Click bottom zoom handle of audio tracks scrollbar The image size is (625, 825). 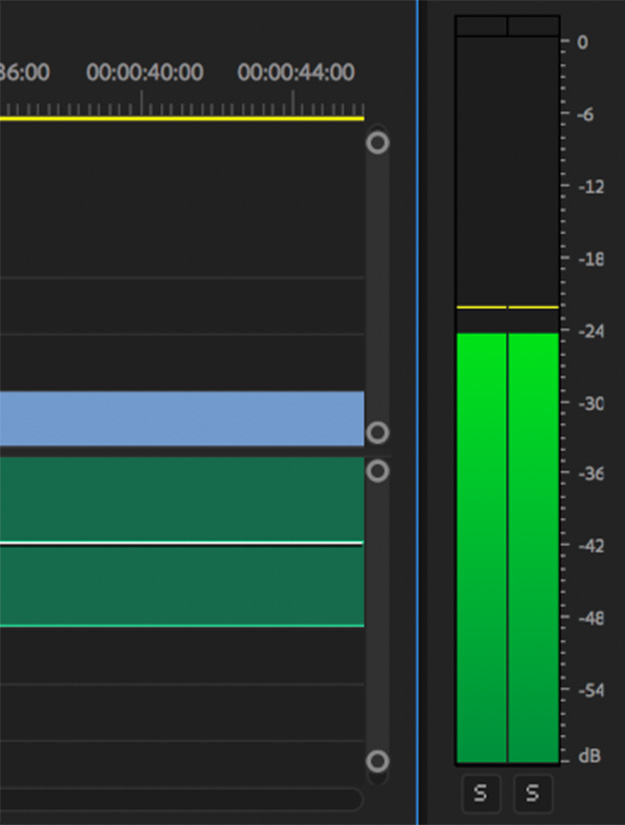(x=377, y=761)
